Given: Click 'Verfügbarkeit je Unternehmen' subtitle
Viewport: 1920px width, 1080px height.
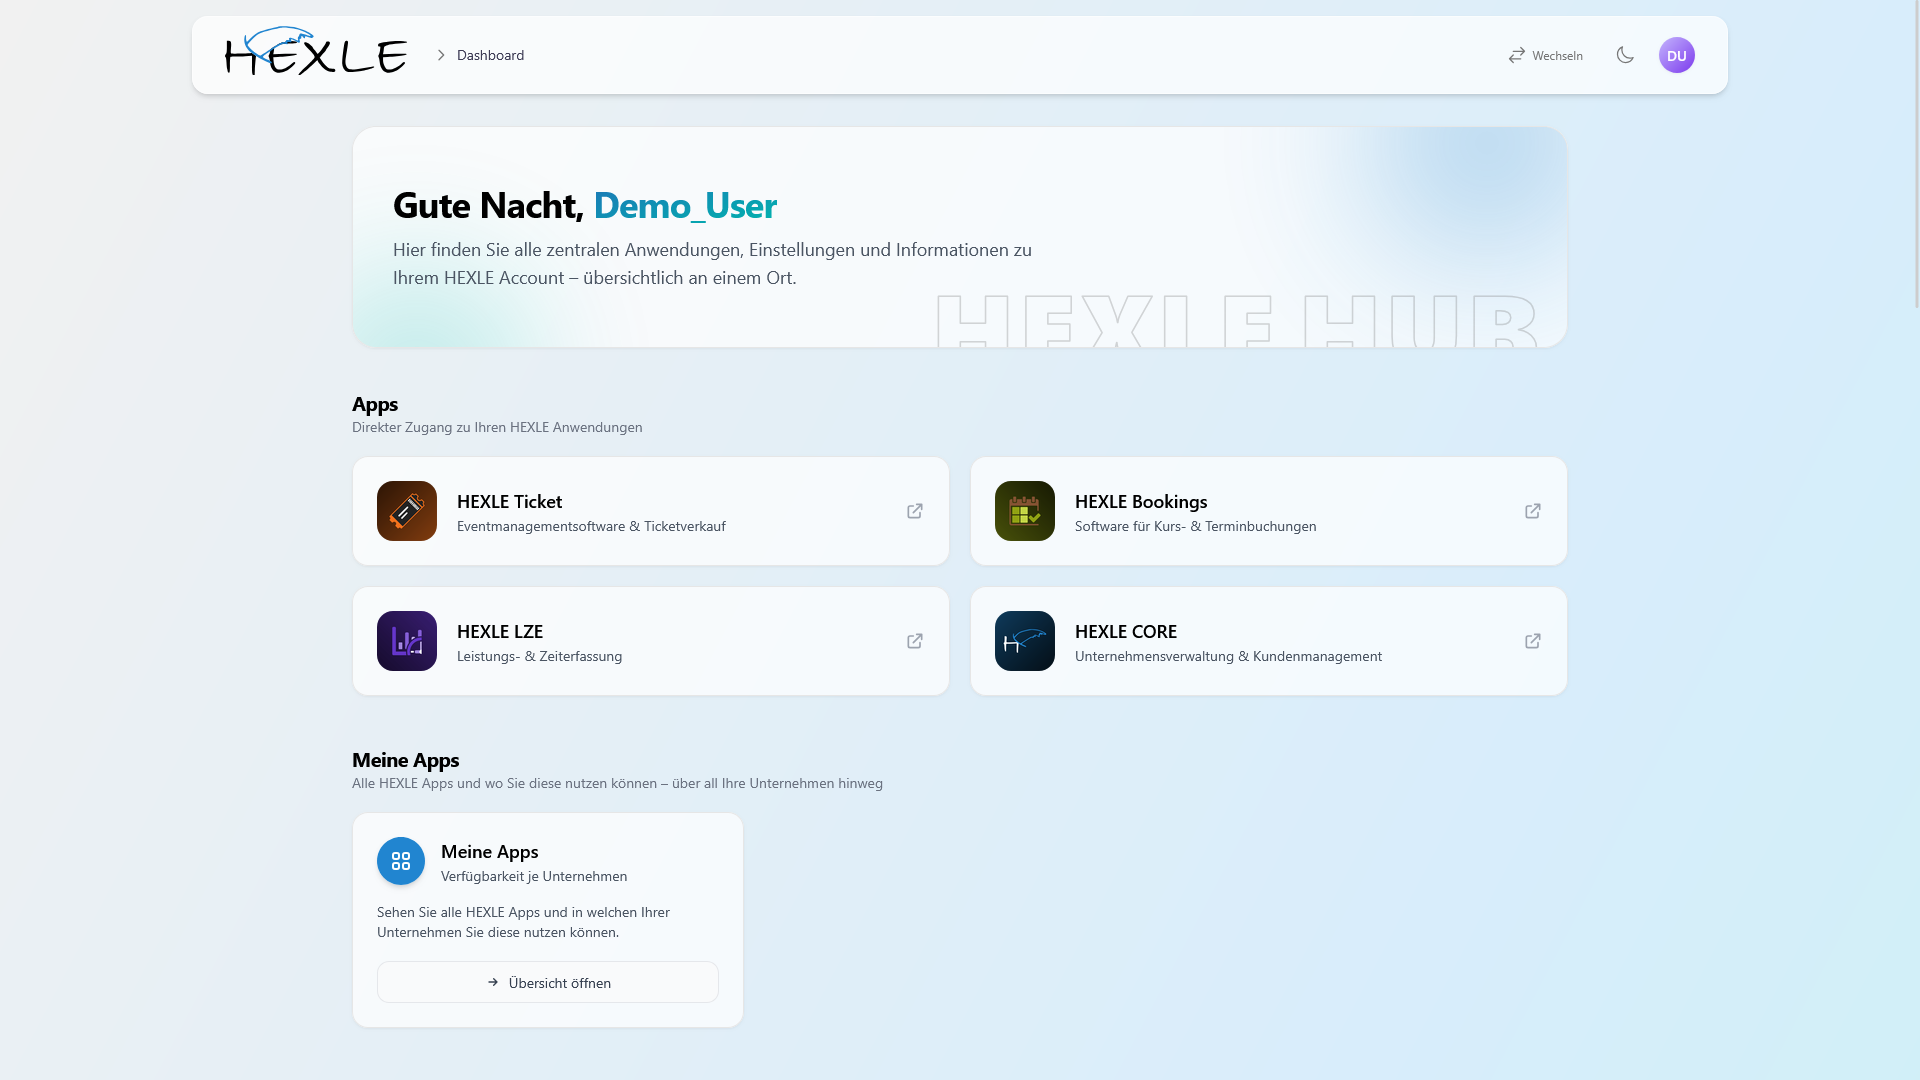Looking at the screenshot, I should pyautogui.click(x=534, y=876).
